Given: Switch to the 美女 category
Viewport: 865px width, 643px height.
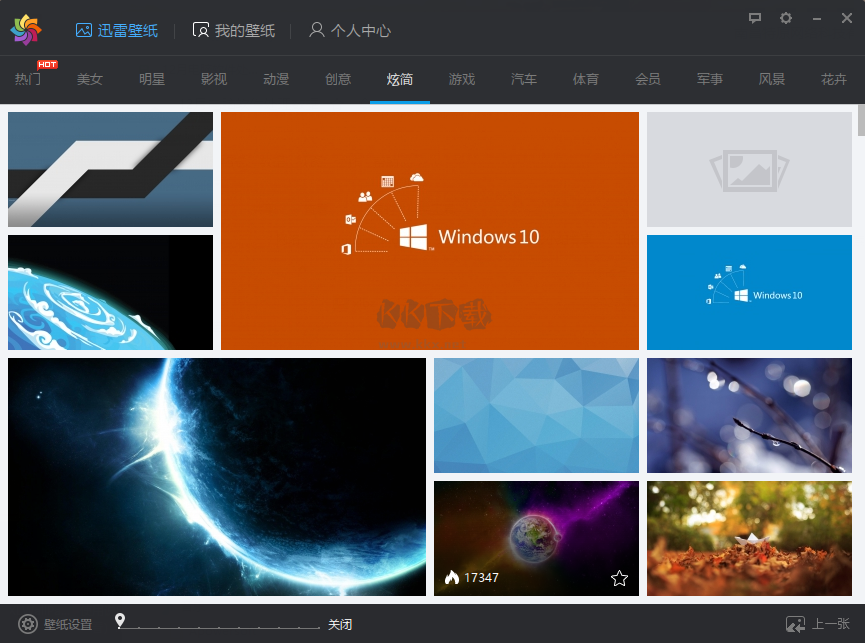Looking at the screenshot, I should coord(90,79).
